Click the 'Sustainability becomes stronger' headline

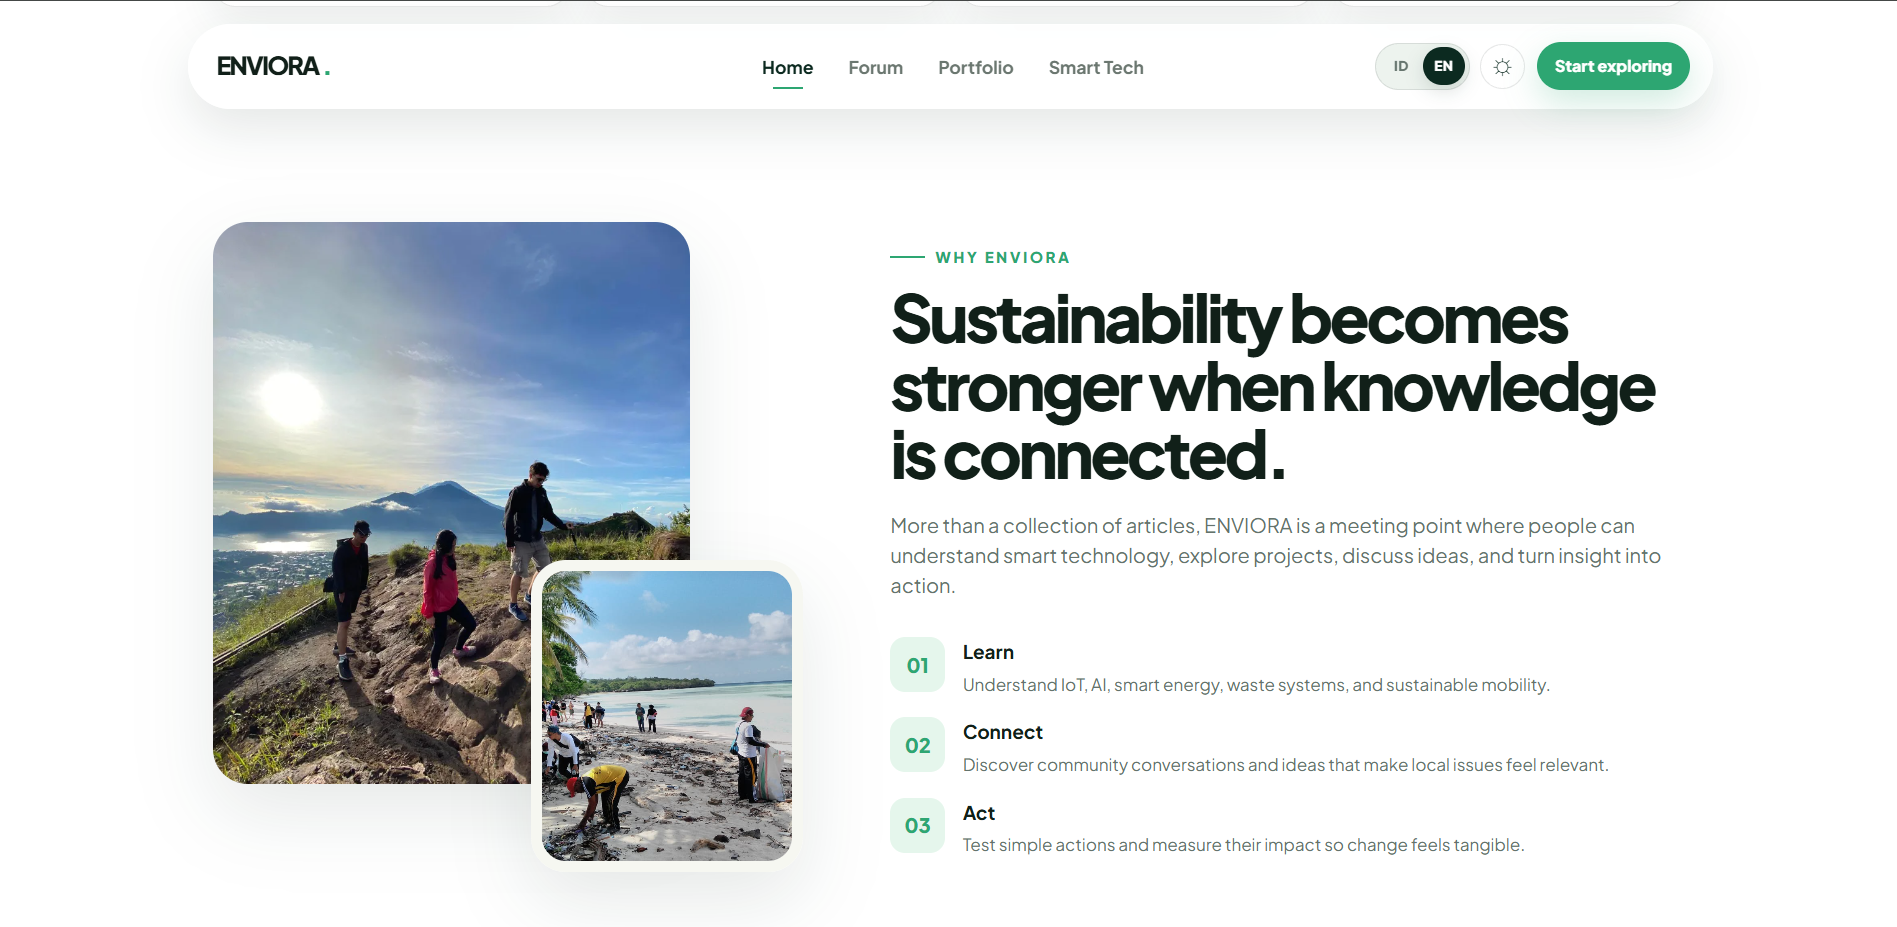coord(1272,387)
